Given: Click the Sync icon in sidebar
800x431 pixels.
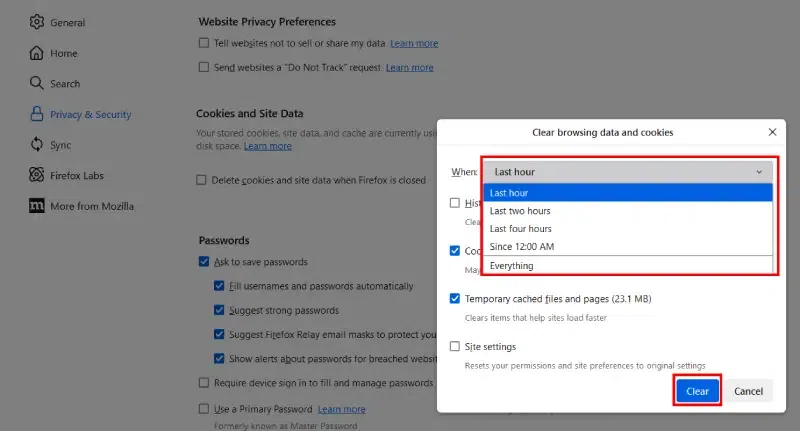Looking at the screenshot, I should point(37,145).
